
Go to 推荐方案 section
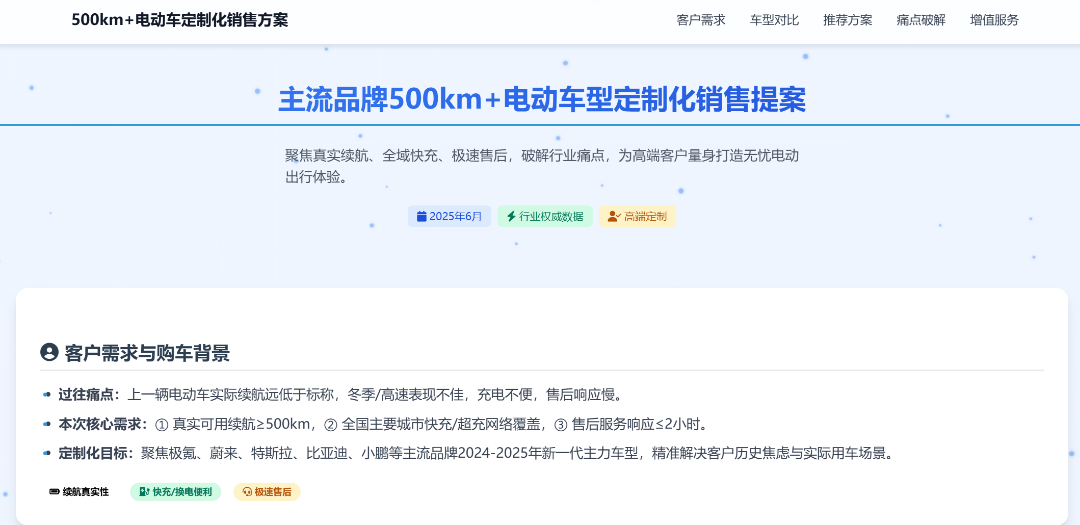[x=847, y=20]
